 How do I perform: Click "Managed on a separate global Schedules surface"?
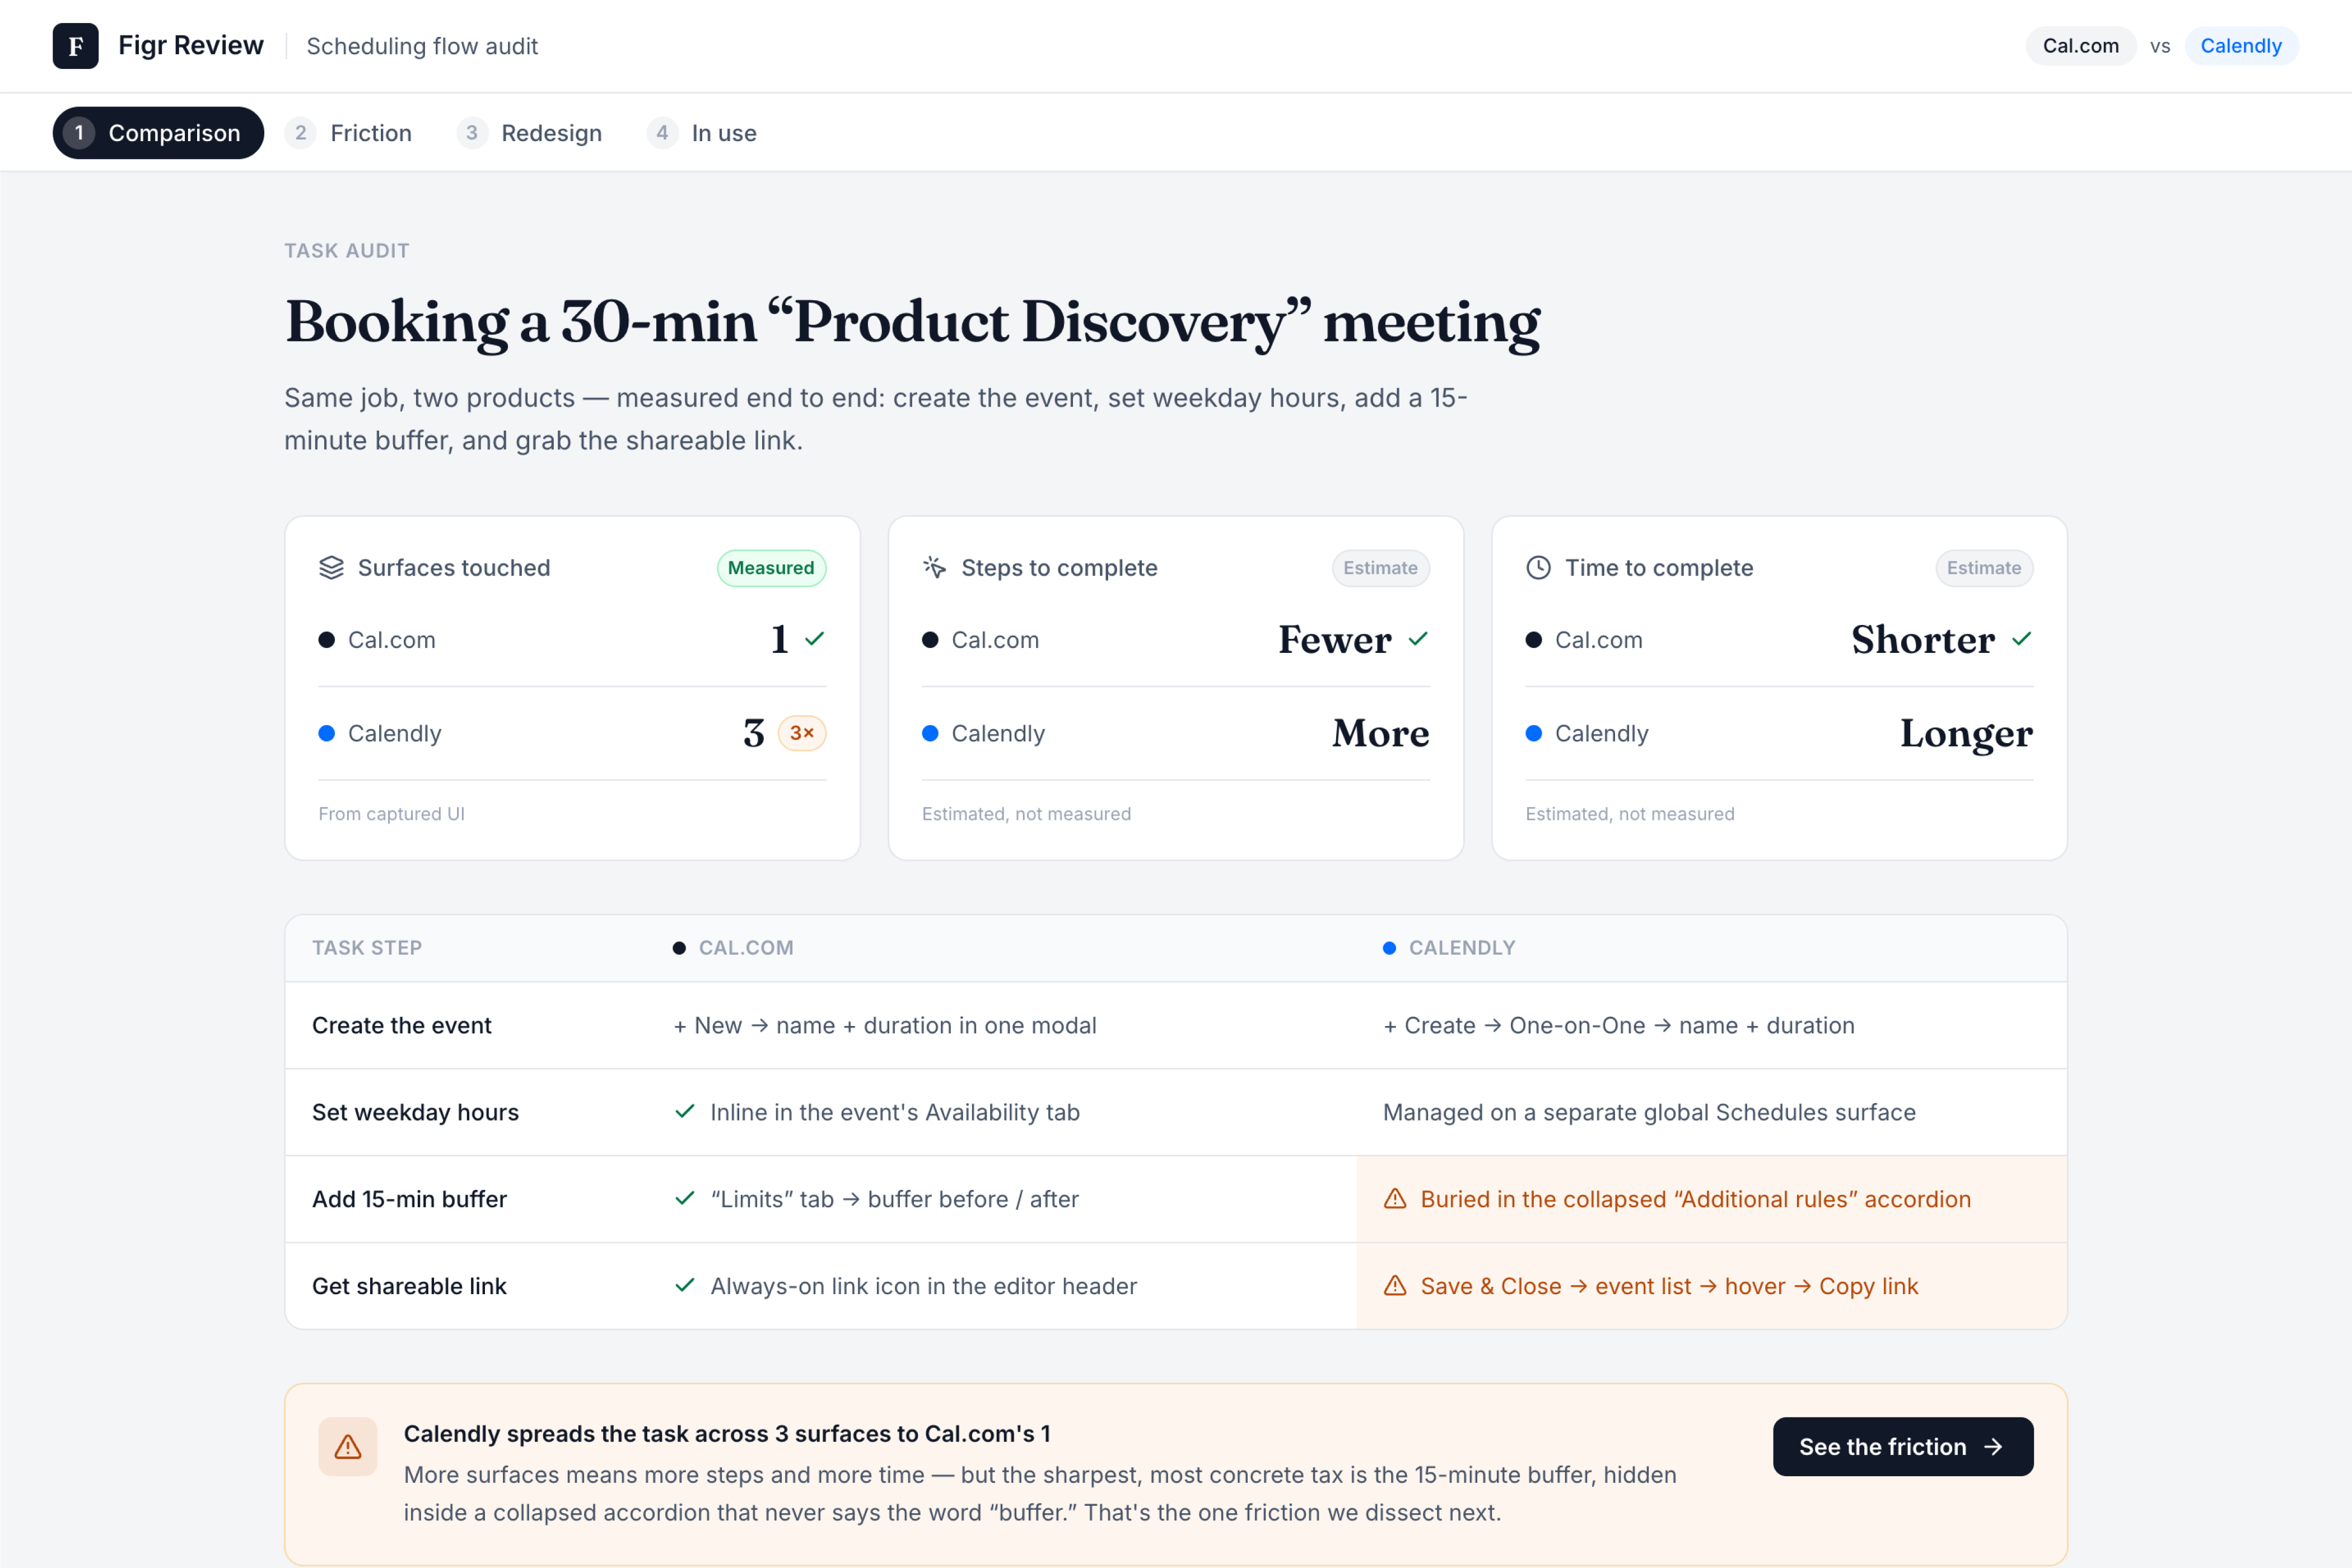pyautogui.click(x=1649, y=1112)
